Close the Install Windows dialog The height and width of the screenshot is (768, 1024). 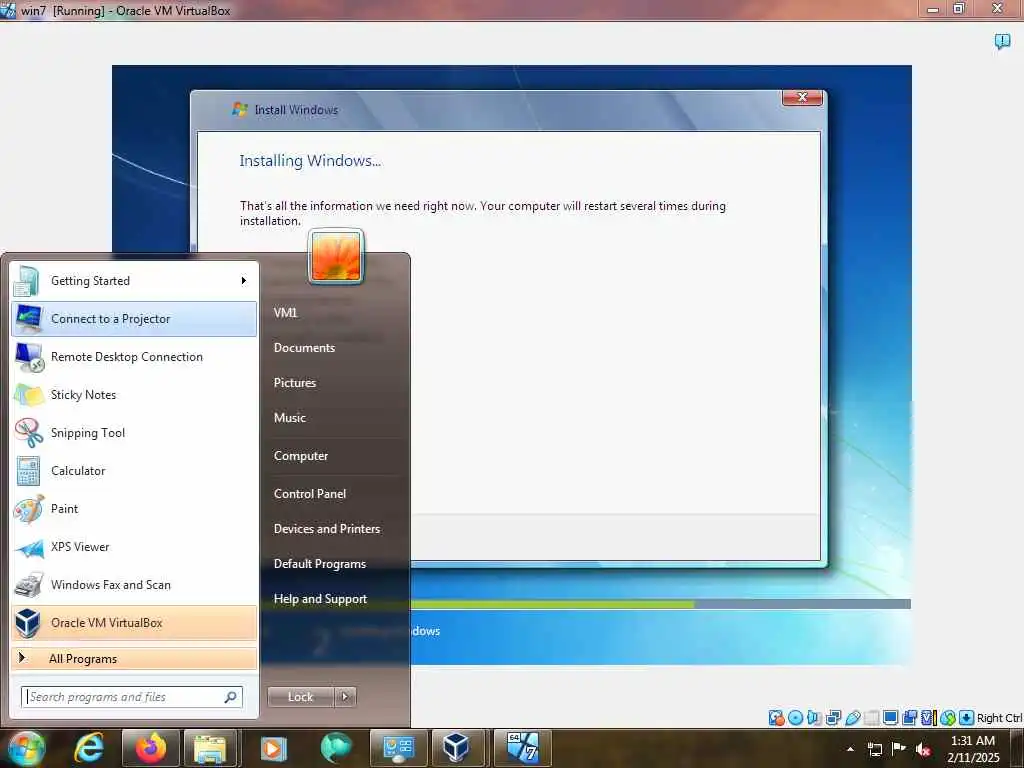(x=803, y=97)
